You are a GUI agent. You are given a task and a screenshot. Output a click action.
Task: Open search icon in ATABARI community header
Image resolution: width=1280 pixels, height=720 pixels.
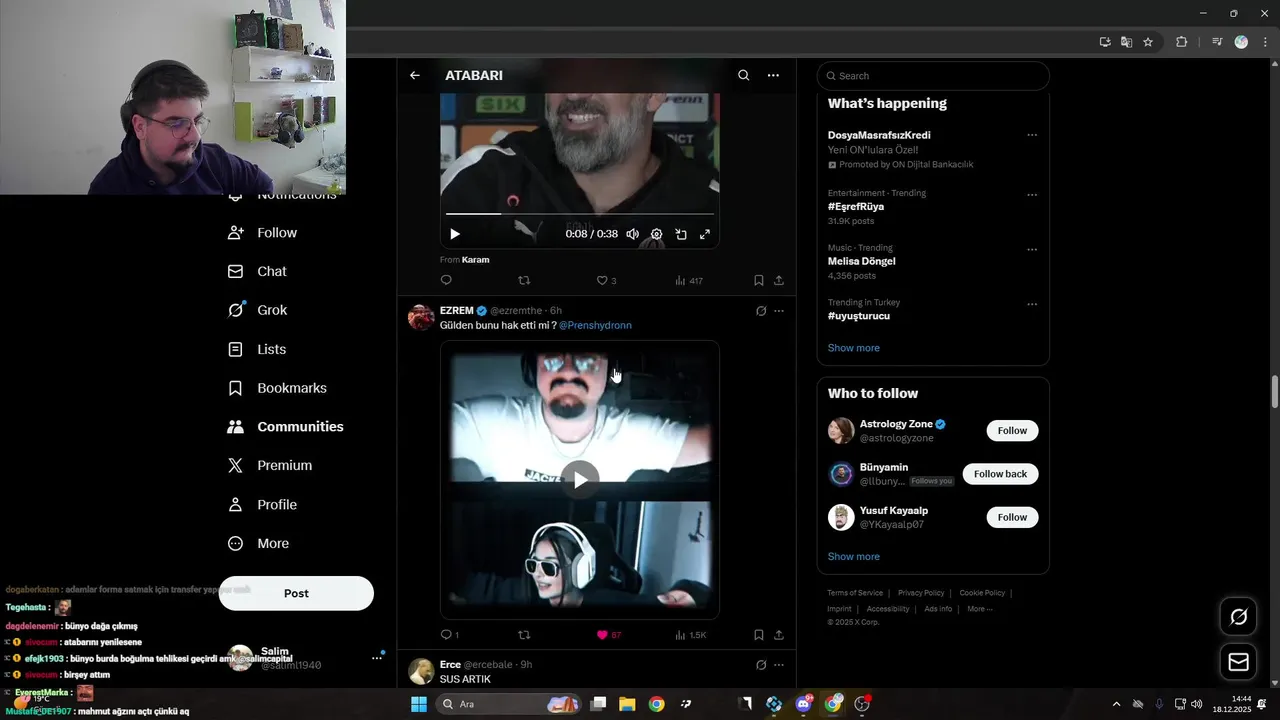(743, 75)
